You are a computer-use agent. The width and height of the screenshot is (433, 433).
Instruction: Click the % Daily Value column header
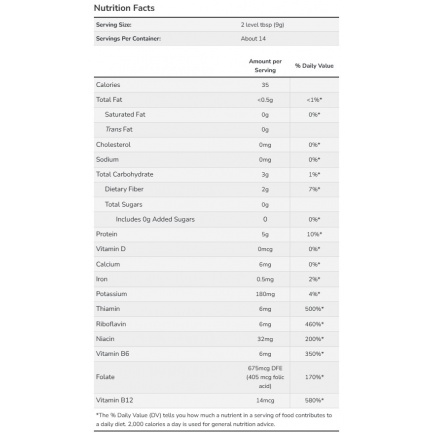[x=314, y=66]
